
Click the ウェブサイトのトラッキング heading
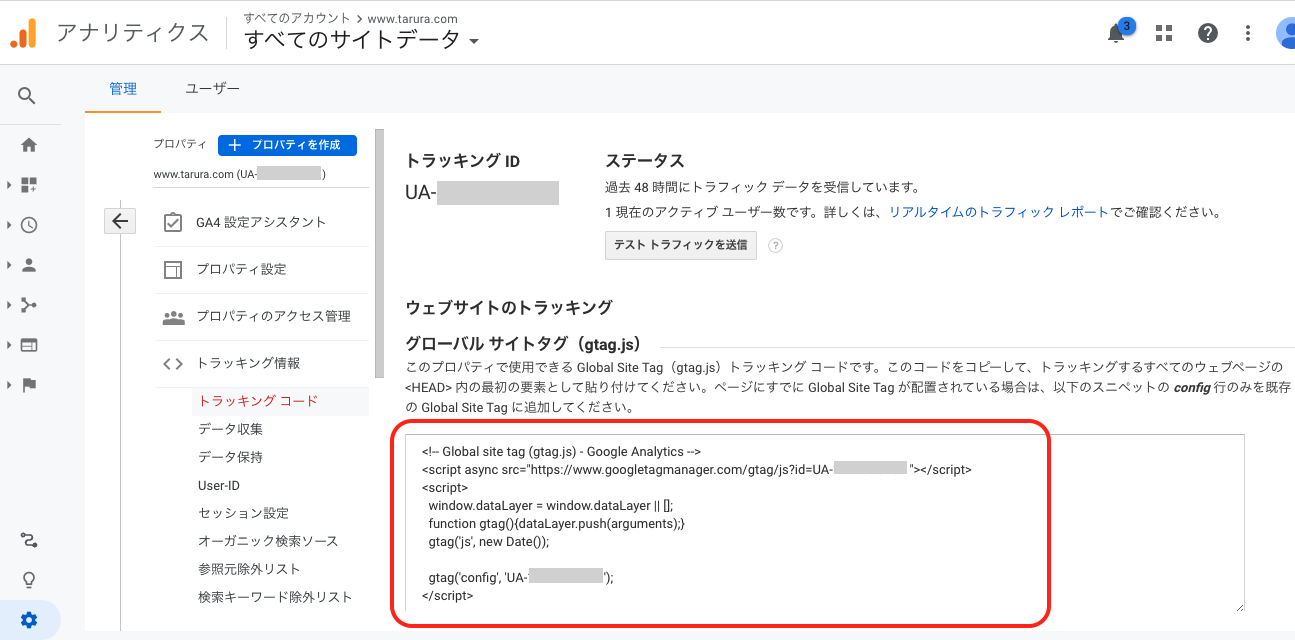tap(509, 307)
